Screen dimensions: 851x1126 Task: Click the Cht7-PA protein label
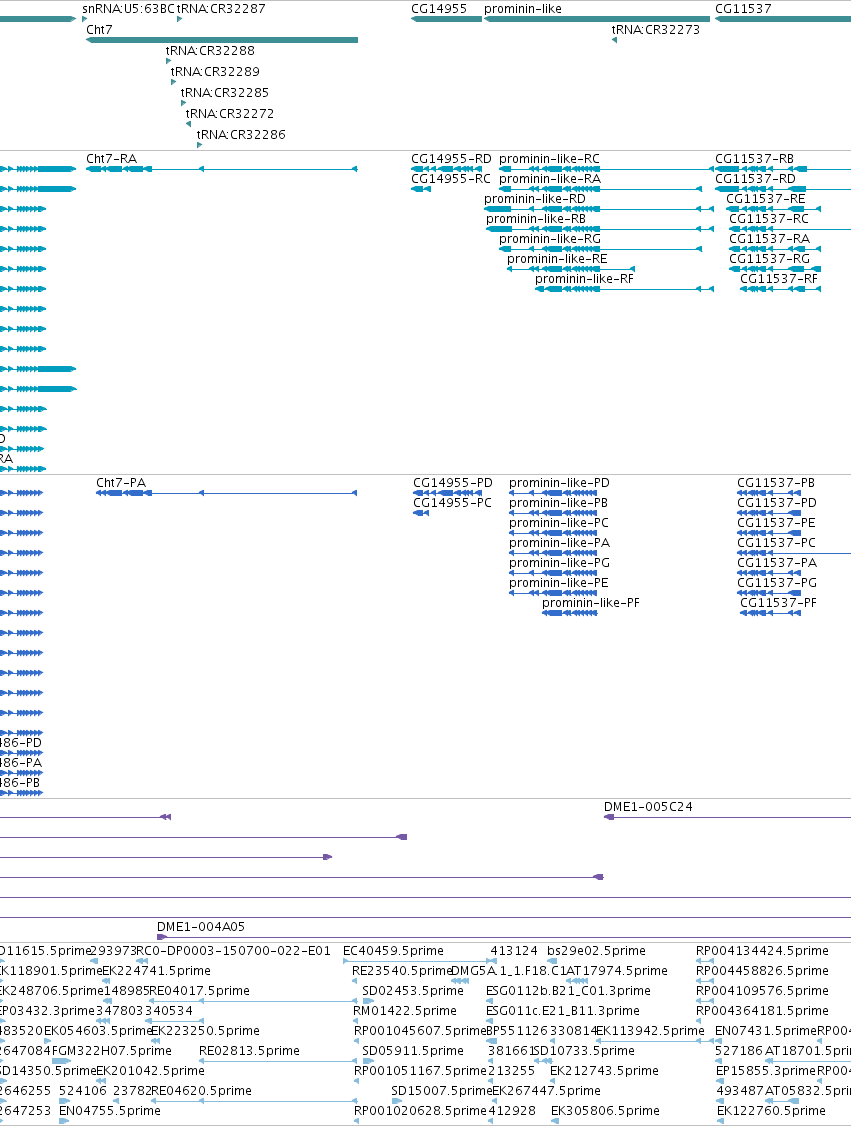pyautogui.click(x=121, y=483)
